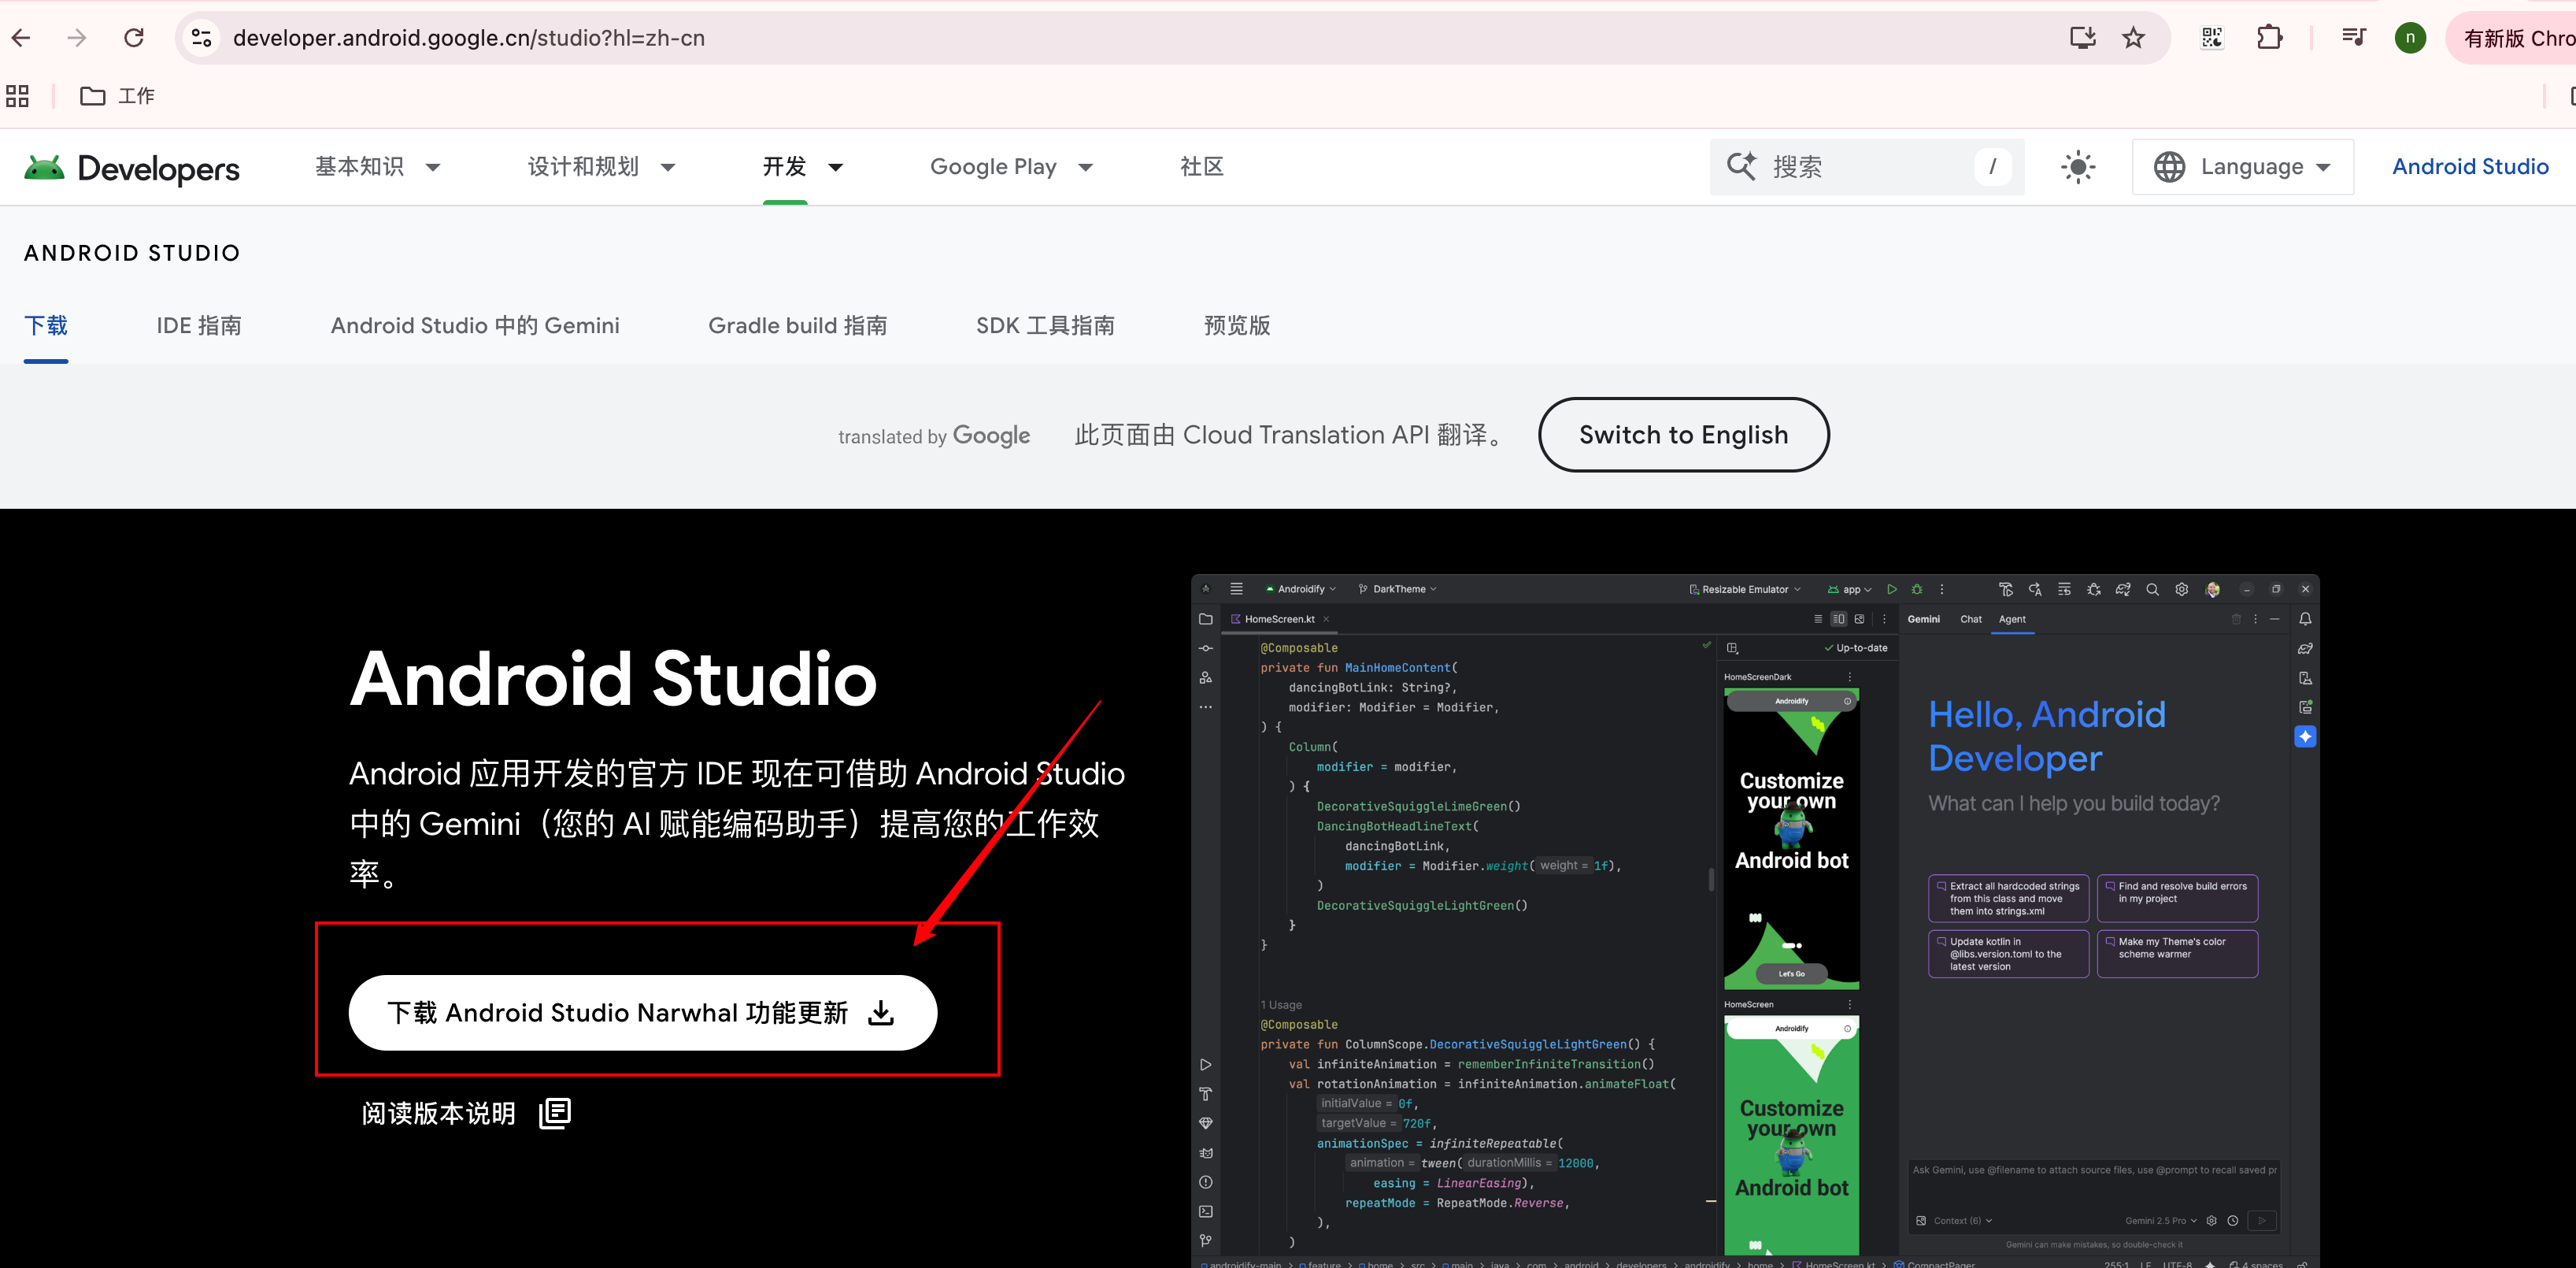
Task: Open the hamburger main menu in IDE preview
Action: pyautogui.click(x=1237, y=589)
